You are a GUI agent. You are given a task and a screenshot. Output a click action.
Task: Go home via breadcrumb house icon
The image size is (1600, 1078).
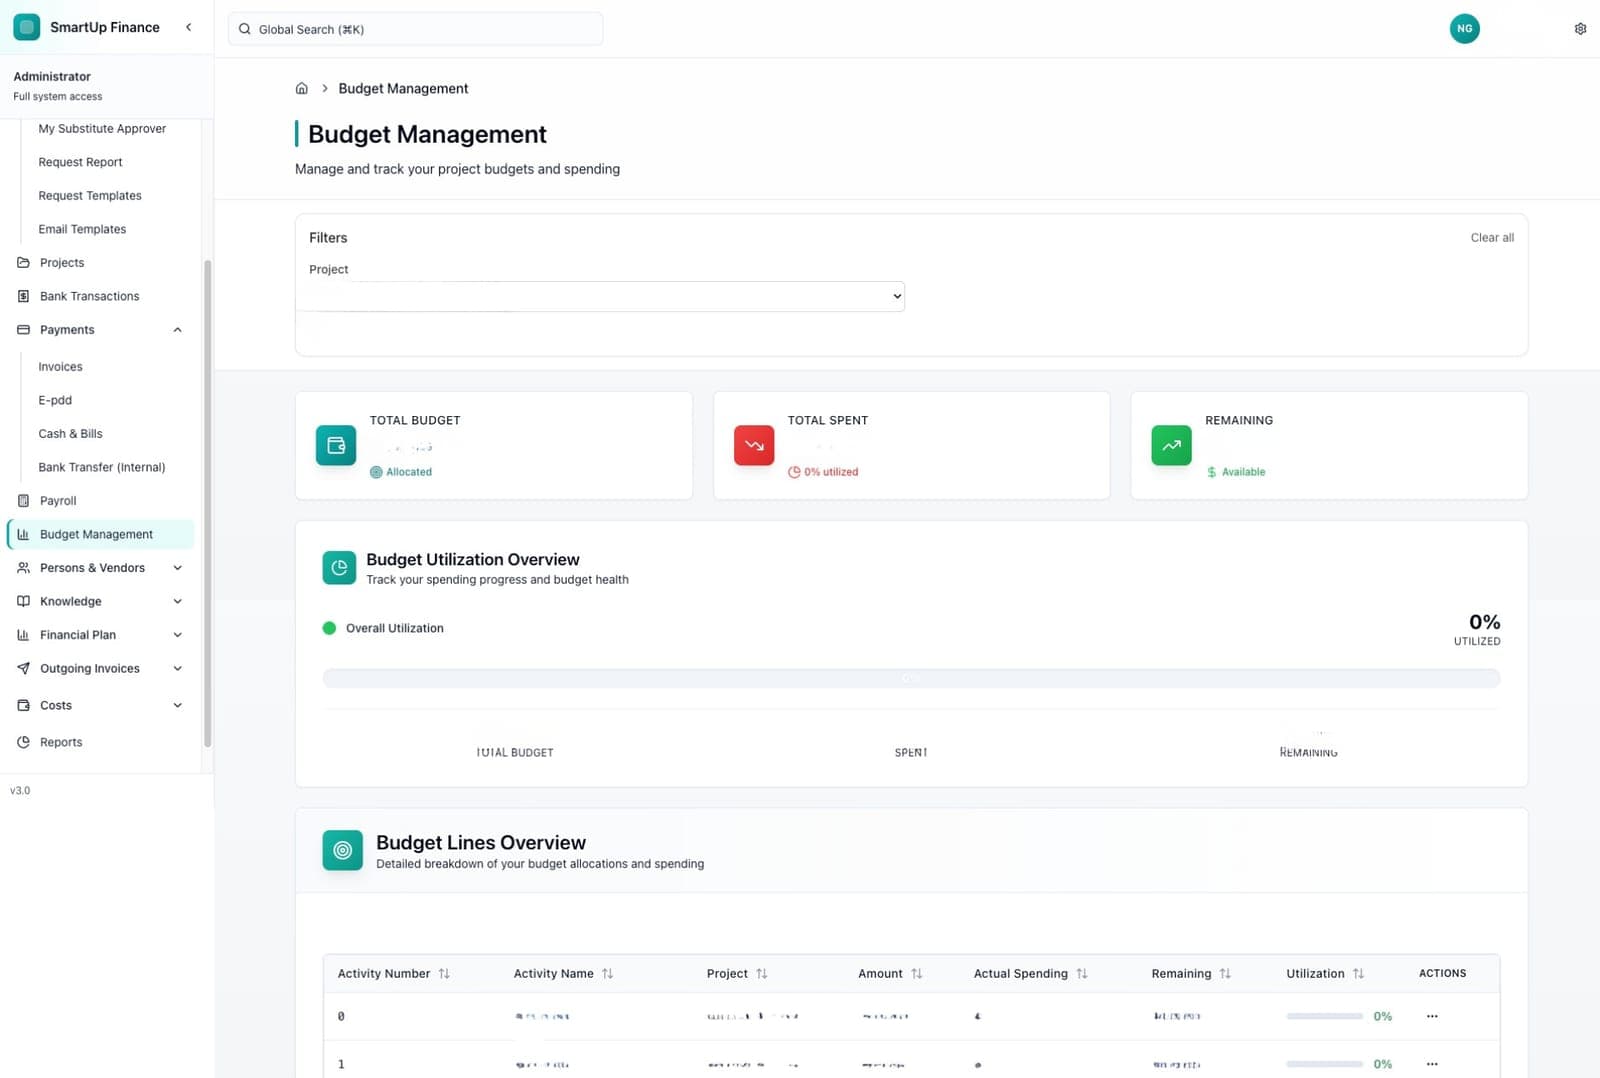pyautogui.click(x=301, y=88)
